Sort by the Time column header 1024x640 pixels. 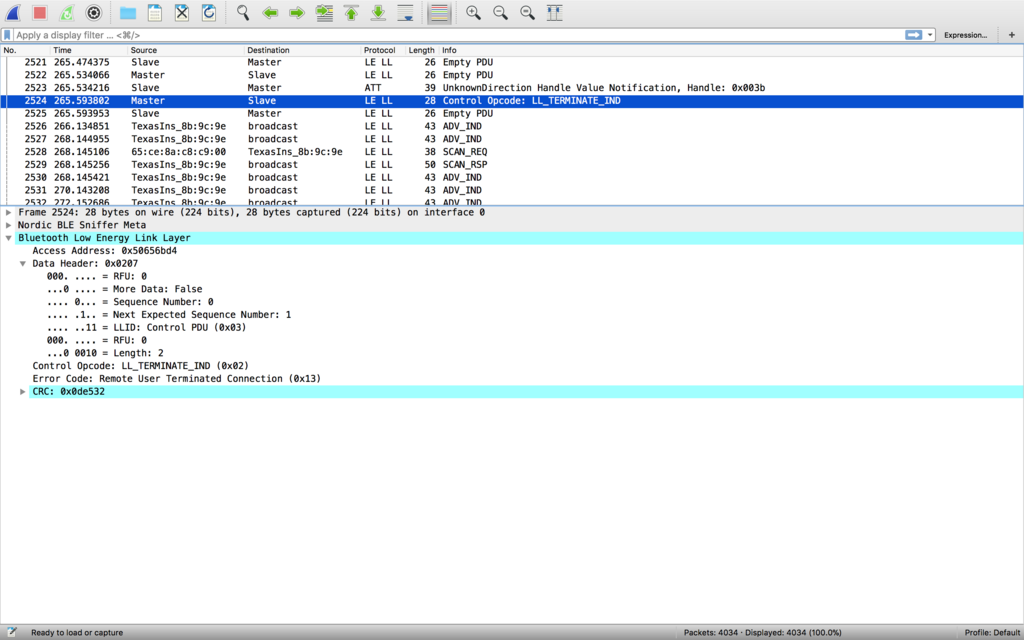click(x=88, y=50)
